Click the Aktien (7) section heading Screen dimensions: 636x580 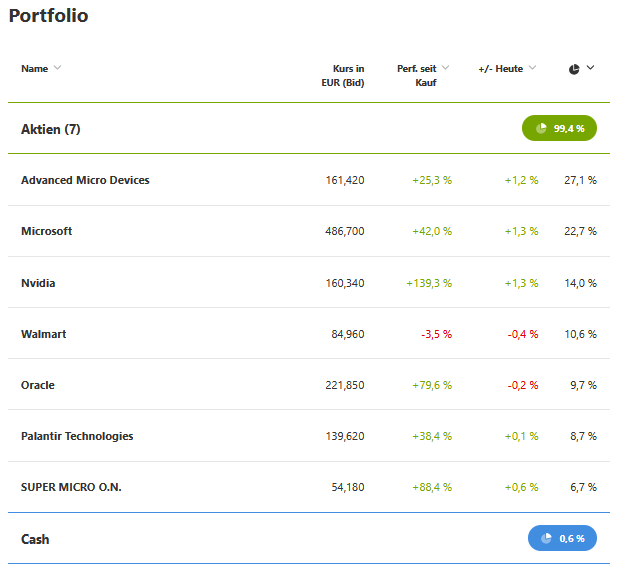point(51,129)
